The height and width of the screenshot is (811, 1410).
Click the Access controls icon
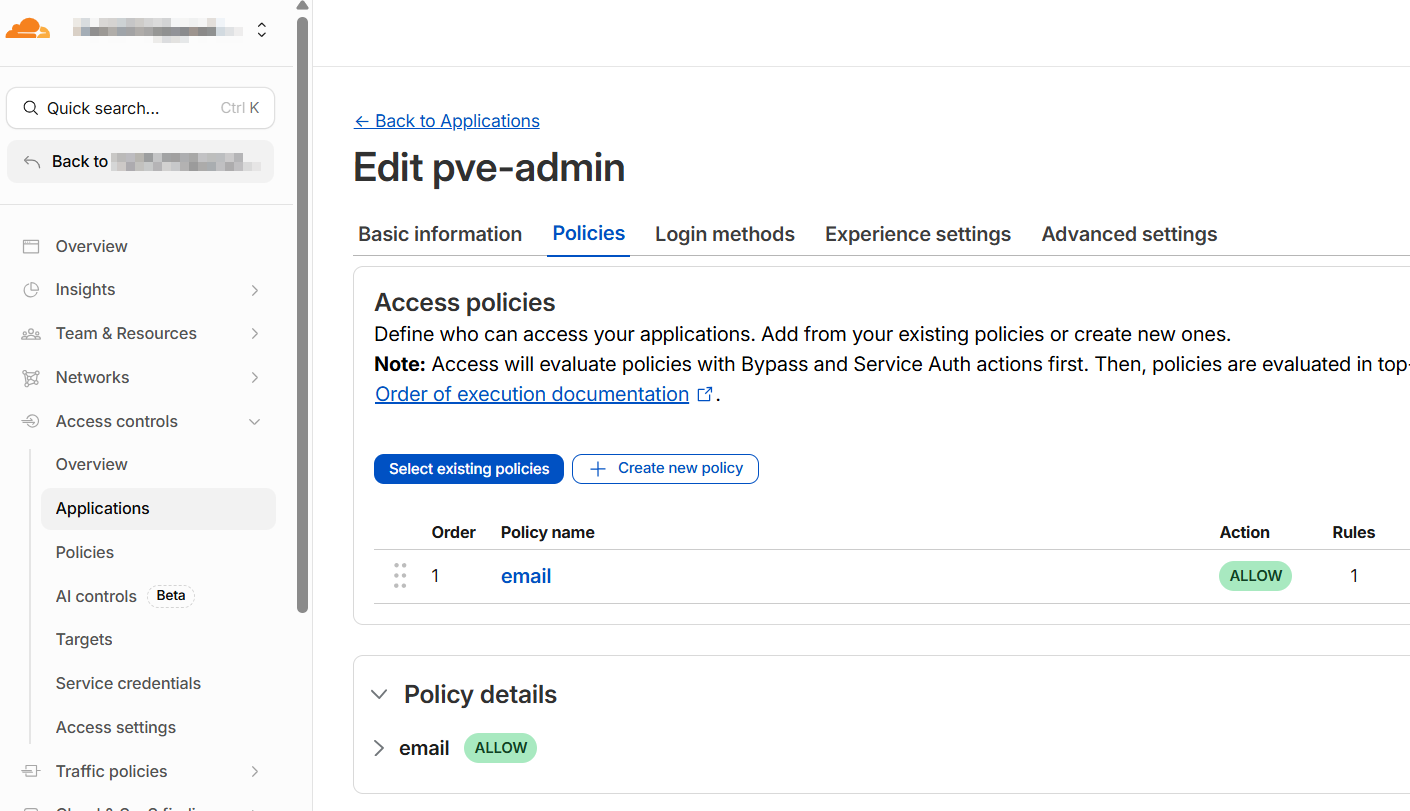click(x=31, y=422)
